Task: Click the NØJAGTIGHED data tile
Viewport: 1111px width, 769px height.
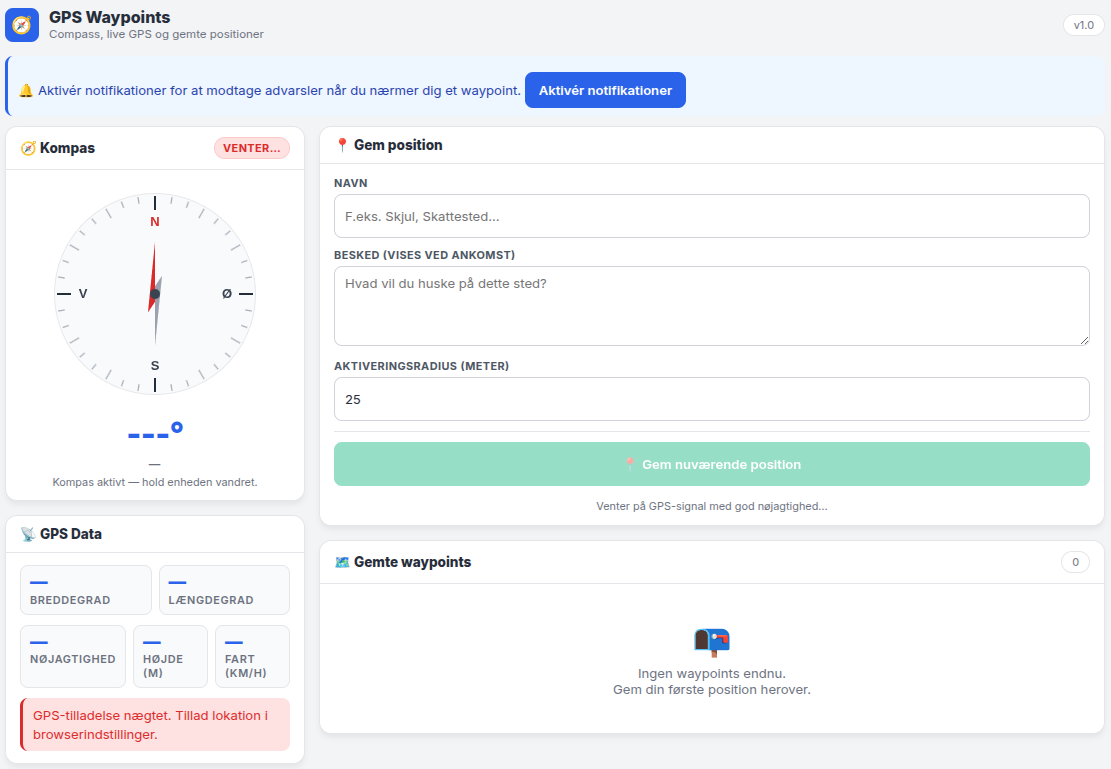Action: coord(73,656)
